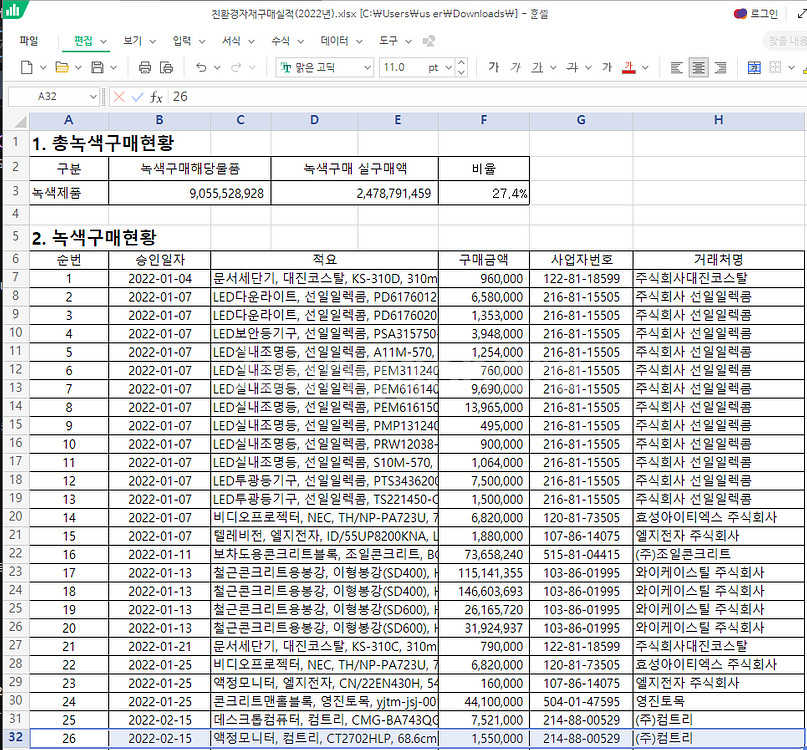Expand the underline style dropdown
Viewport: 807px width, 750px height.
(553, 67)
